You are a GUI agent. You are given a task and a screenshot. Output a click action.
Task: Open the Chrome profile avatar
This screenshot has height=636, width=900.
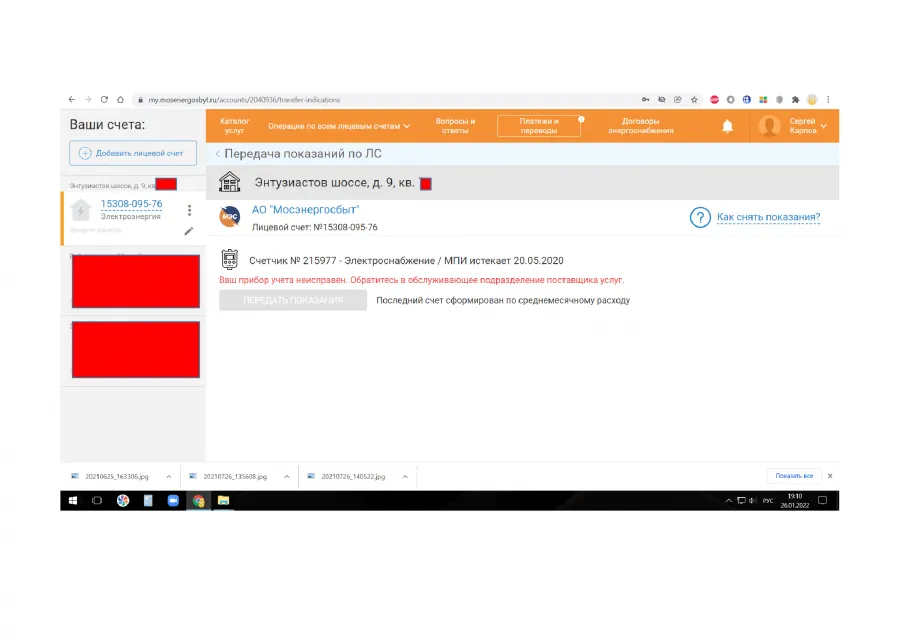812,99
